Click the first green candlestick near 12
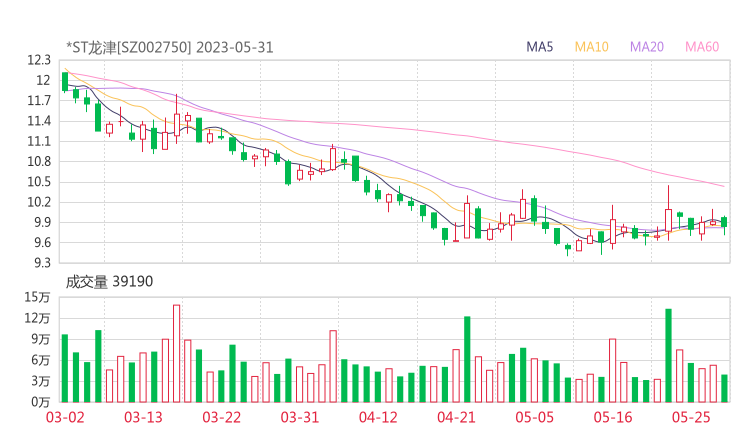The width and height of the screenshot is (740, 440). (65, 82)
